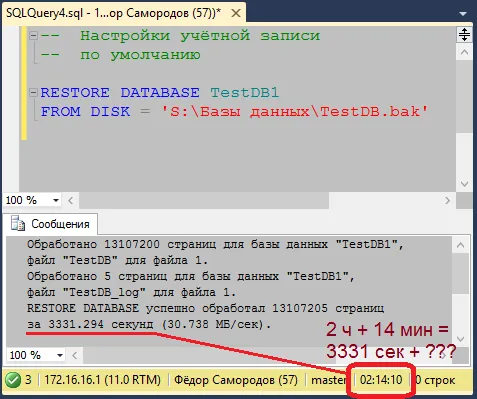Collapse the RESTORE DATABASE statement outline
The height and width of the screenshot is (399, 477).
[33, 92]
